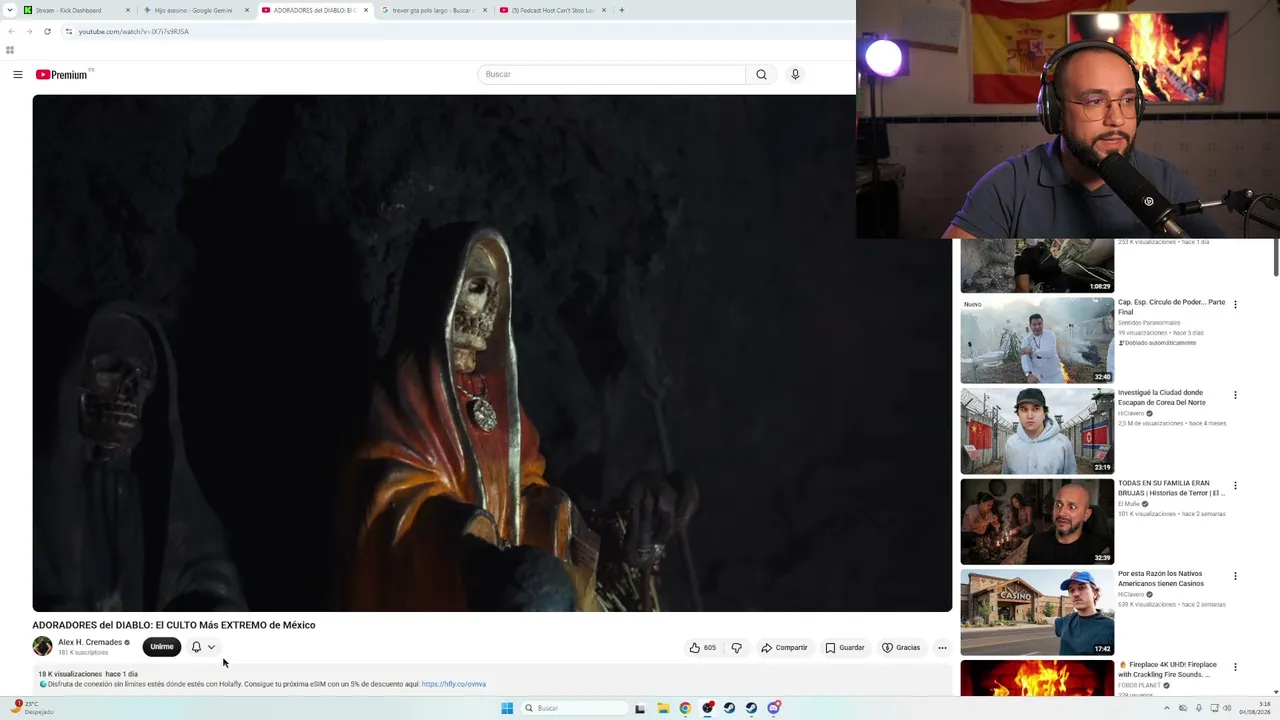Open 'Investigué la Ciudad donde Escapan' video title
Image resolution: width=1280 pixels, height=720 pixels.
(x=1162, y=398)
